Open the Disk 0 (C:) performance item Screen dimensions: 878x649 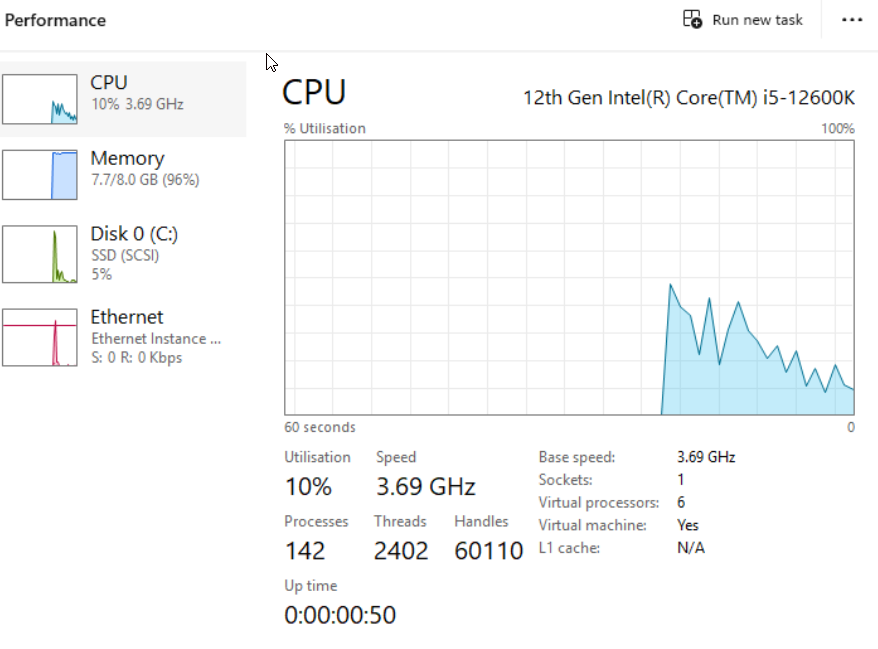(123, 254)
